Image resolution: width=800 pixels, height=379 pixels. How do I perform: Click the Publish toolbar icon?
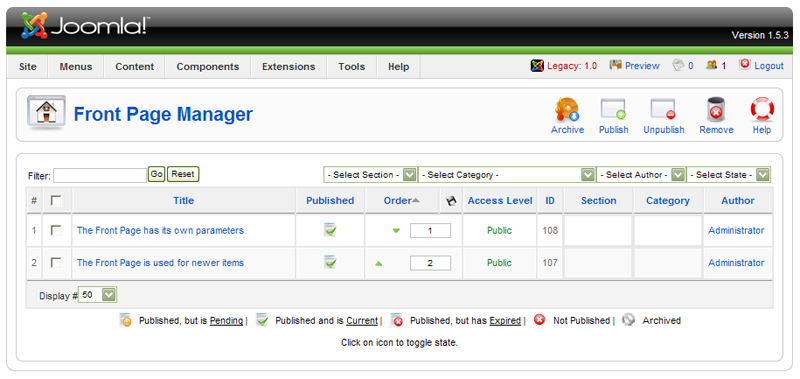click(613, 109)
